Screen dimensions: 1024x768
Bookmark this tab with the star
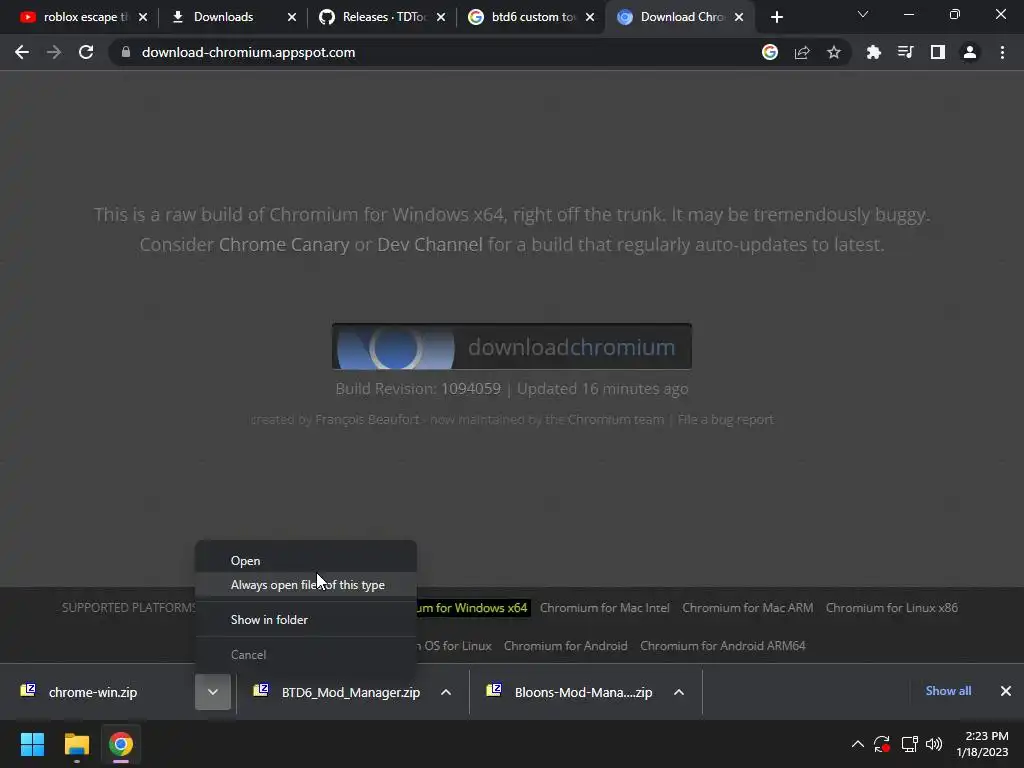pyautogui.click(x=834, y=52)
